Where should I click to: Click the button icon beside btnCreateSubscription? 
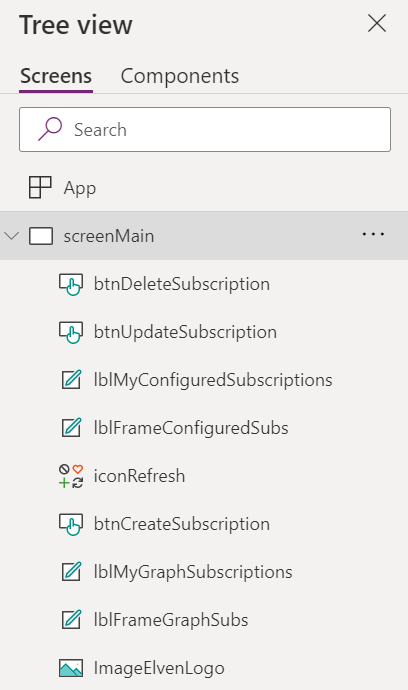click(x=71, y=524)
